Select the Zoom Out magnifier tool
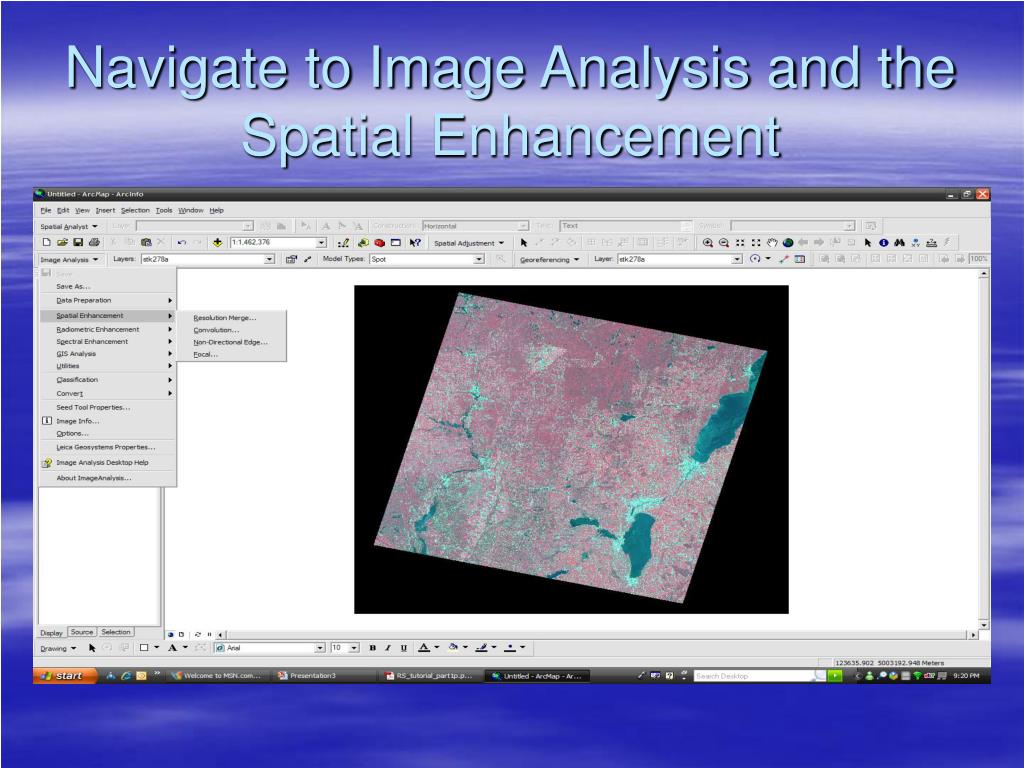This screenshot has height=768, width=1024. coord(724,242)
